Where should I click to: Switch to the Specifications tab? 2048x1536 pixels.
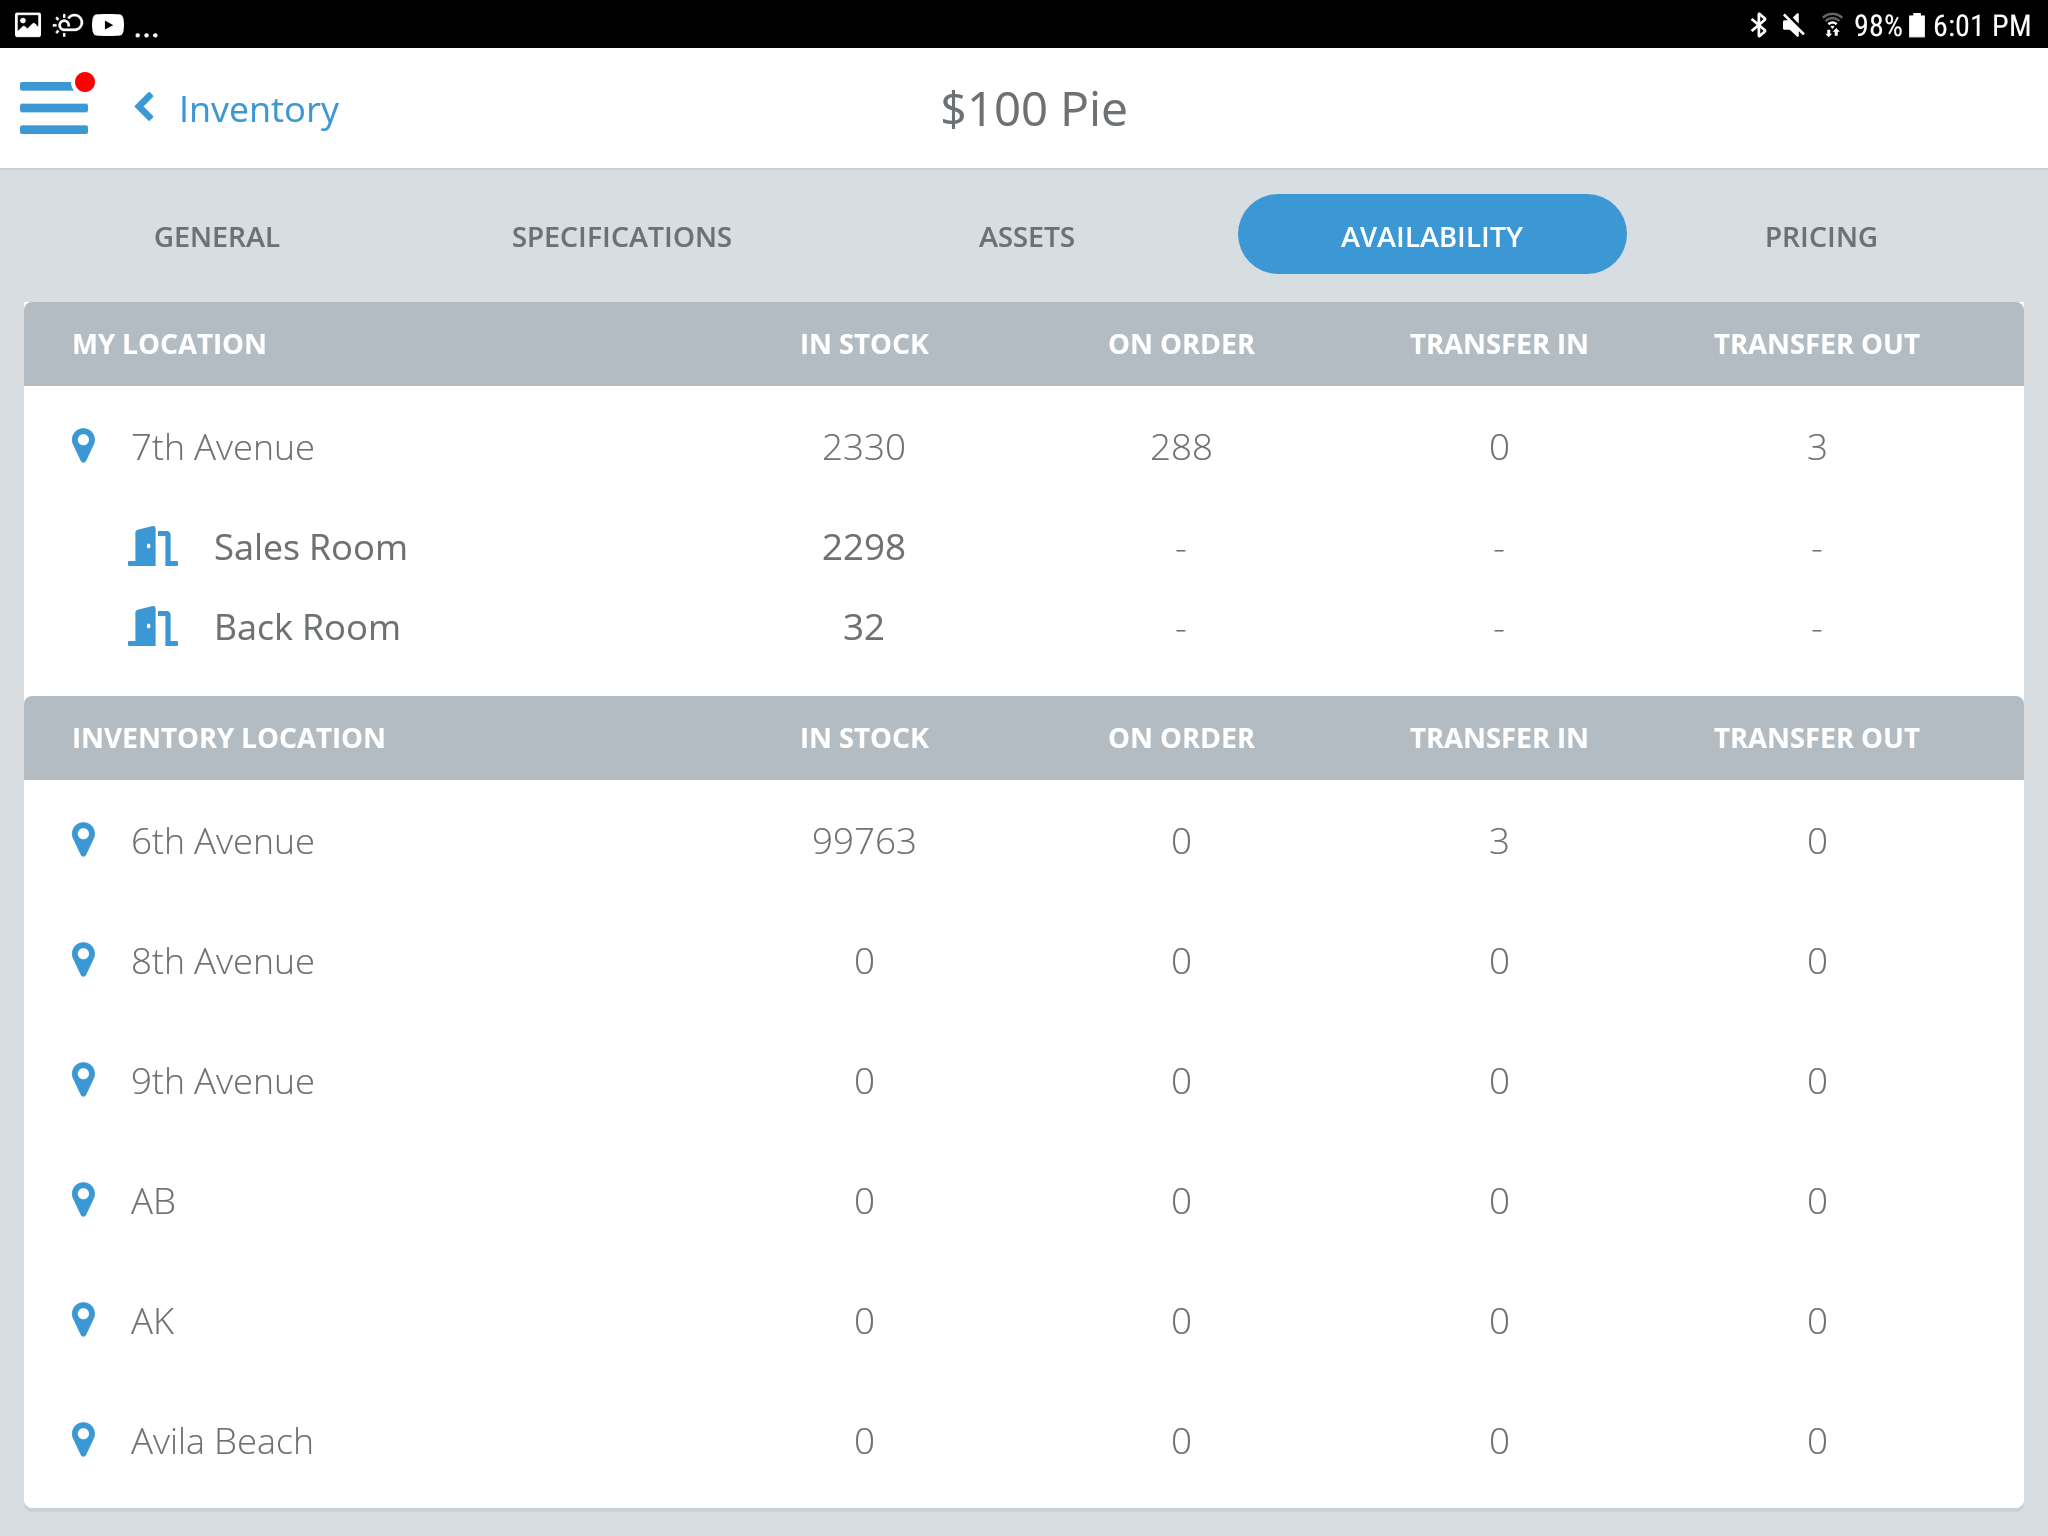click(621, 236)
